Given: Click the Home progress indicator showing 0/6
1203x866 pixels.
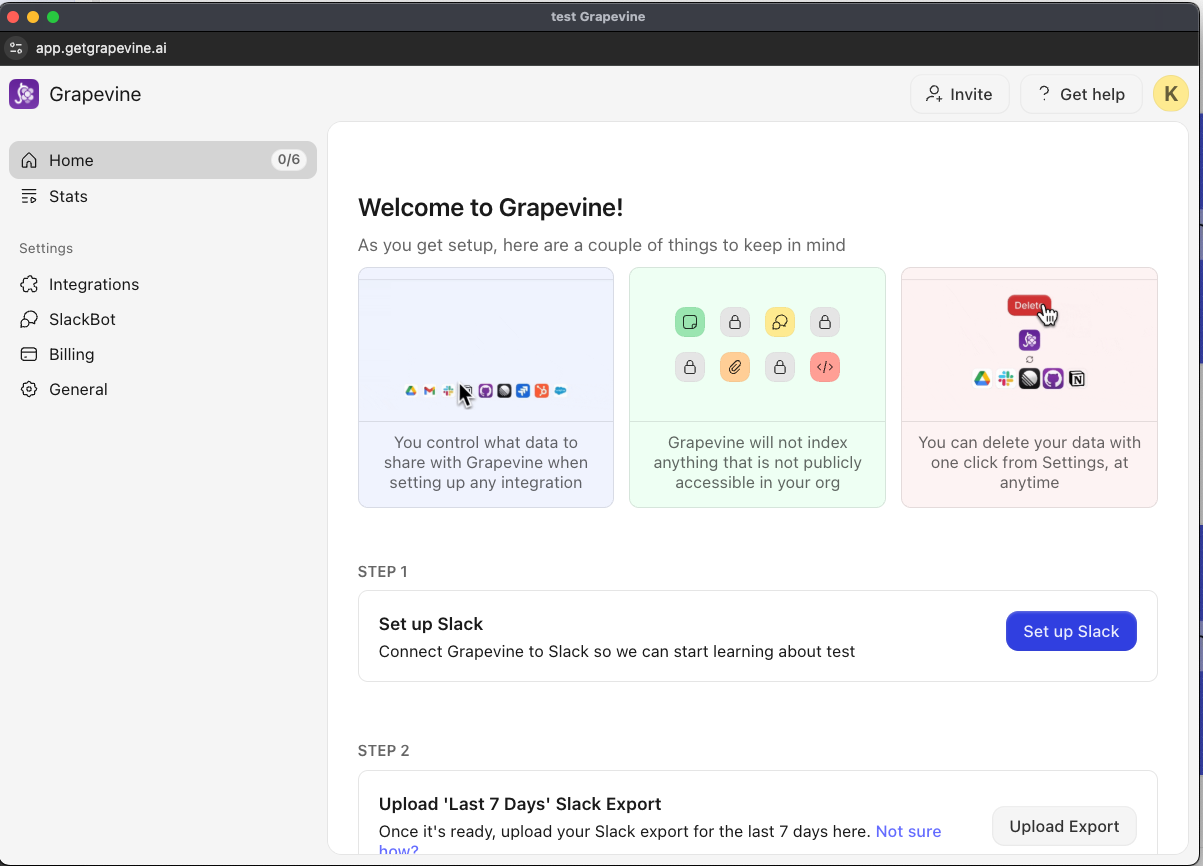Looking at the screenshot, I should click(x=289, y=159).
